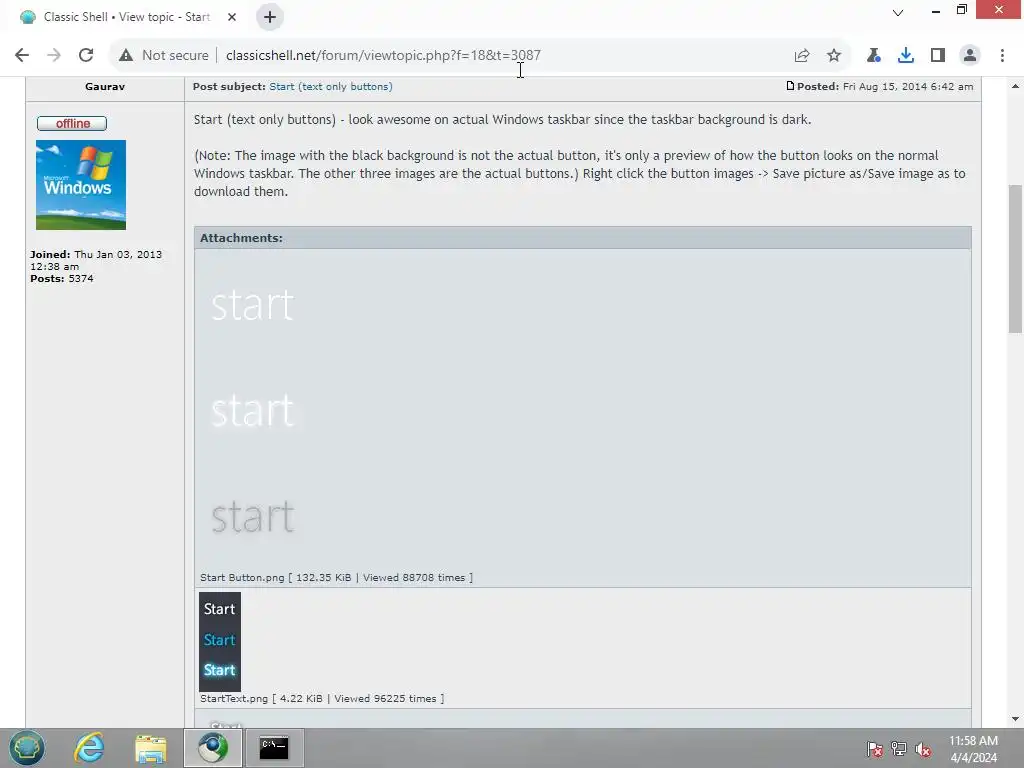Open the Classic Shell Start button
1024x768 pixels.
click(27, 748)
